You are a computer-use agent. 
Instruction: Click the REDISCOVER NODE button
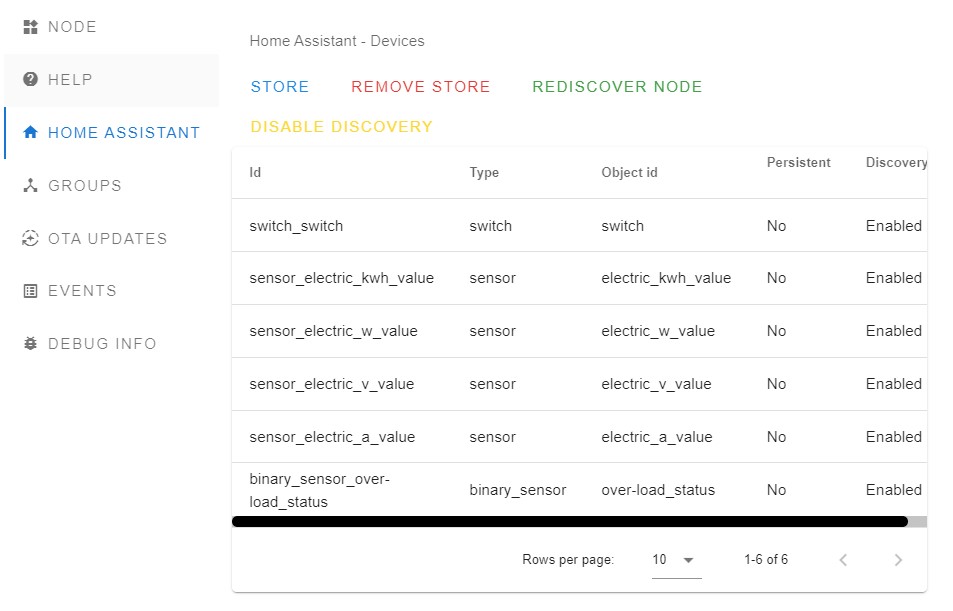click(618, 86)
